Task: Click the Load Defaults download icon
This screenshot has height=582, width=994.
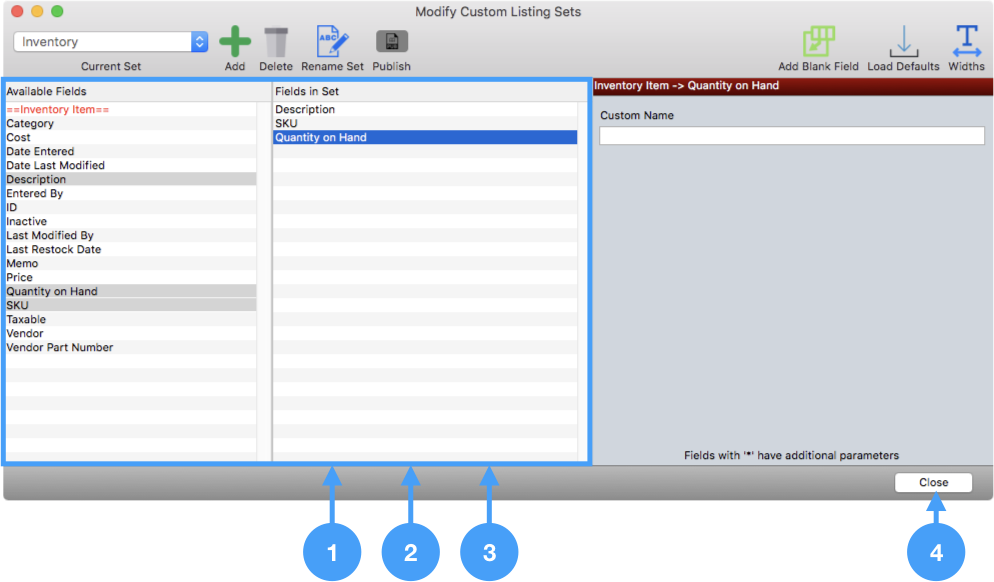Action: coord(903,42)
